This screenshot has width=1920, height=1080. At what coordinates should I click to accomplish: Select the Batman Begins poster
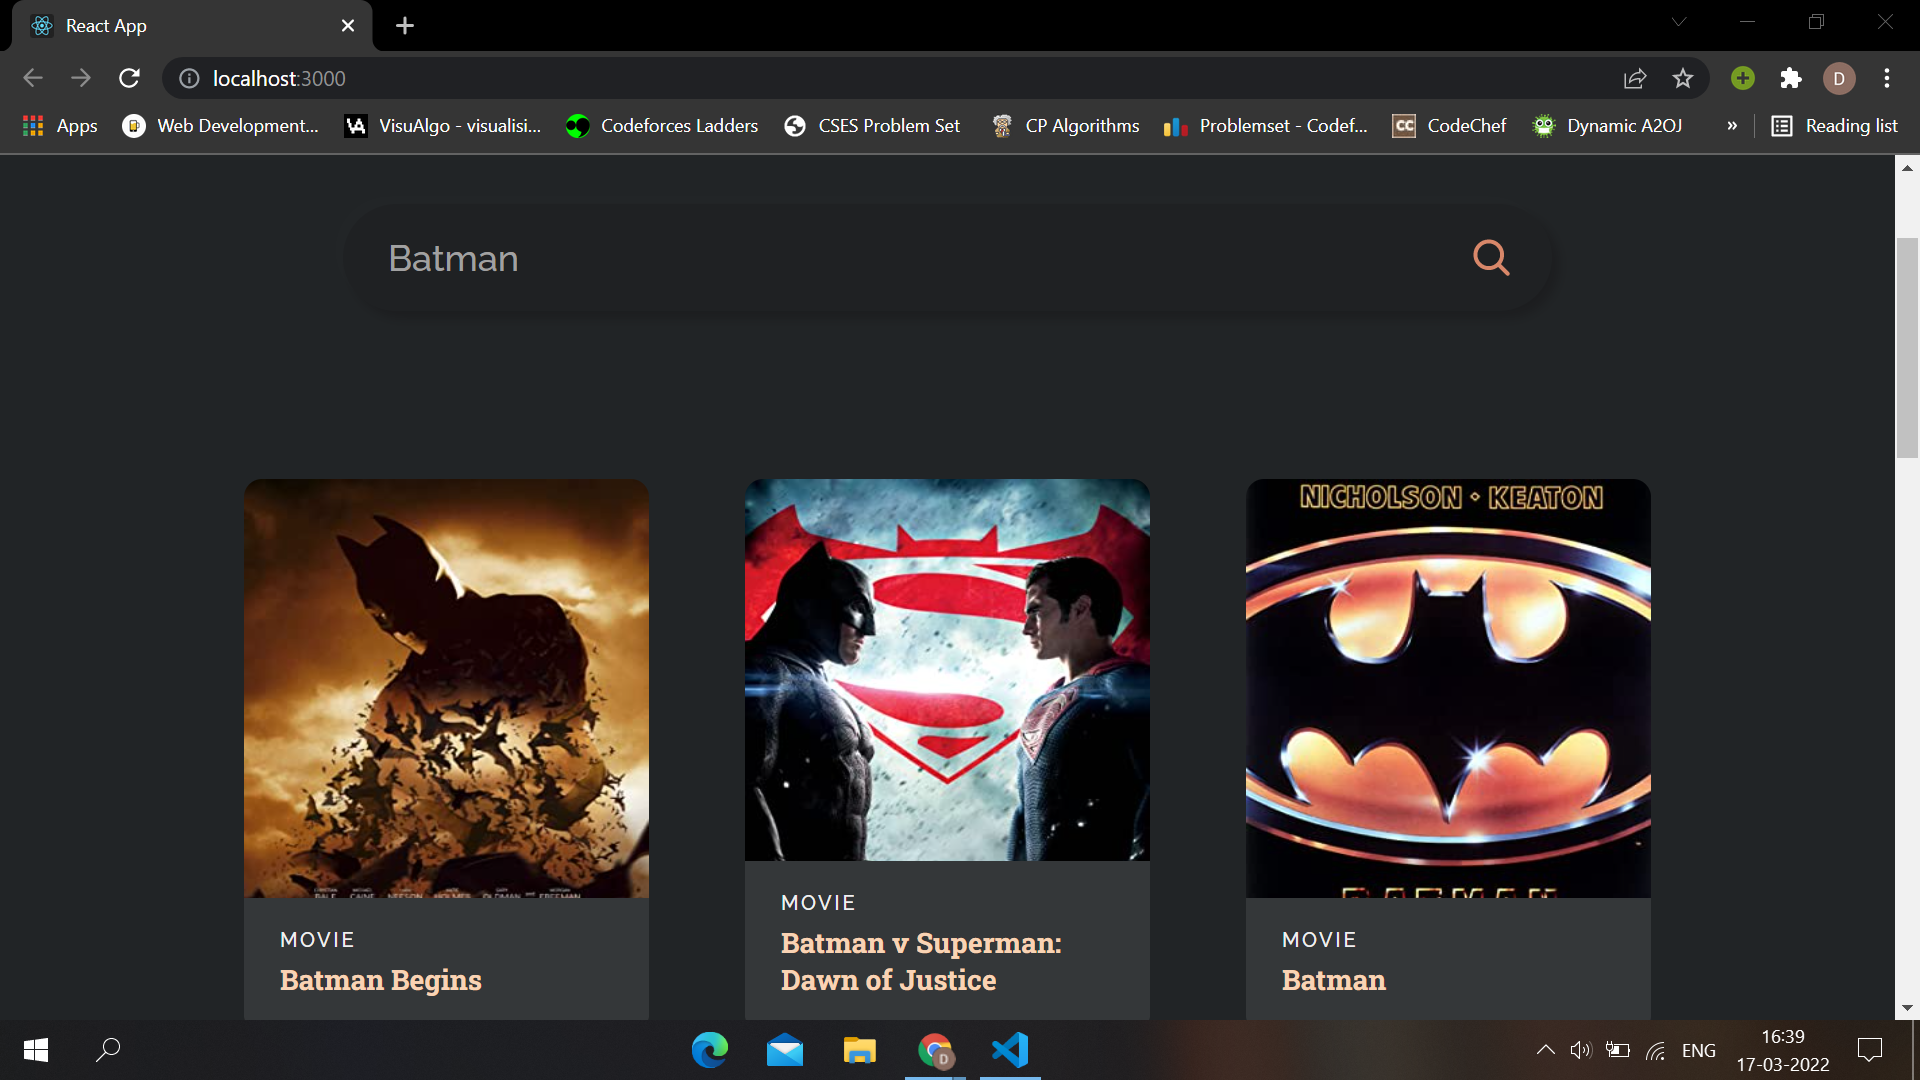(445, 688)
